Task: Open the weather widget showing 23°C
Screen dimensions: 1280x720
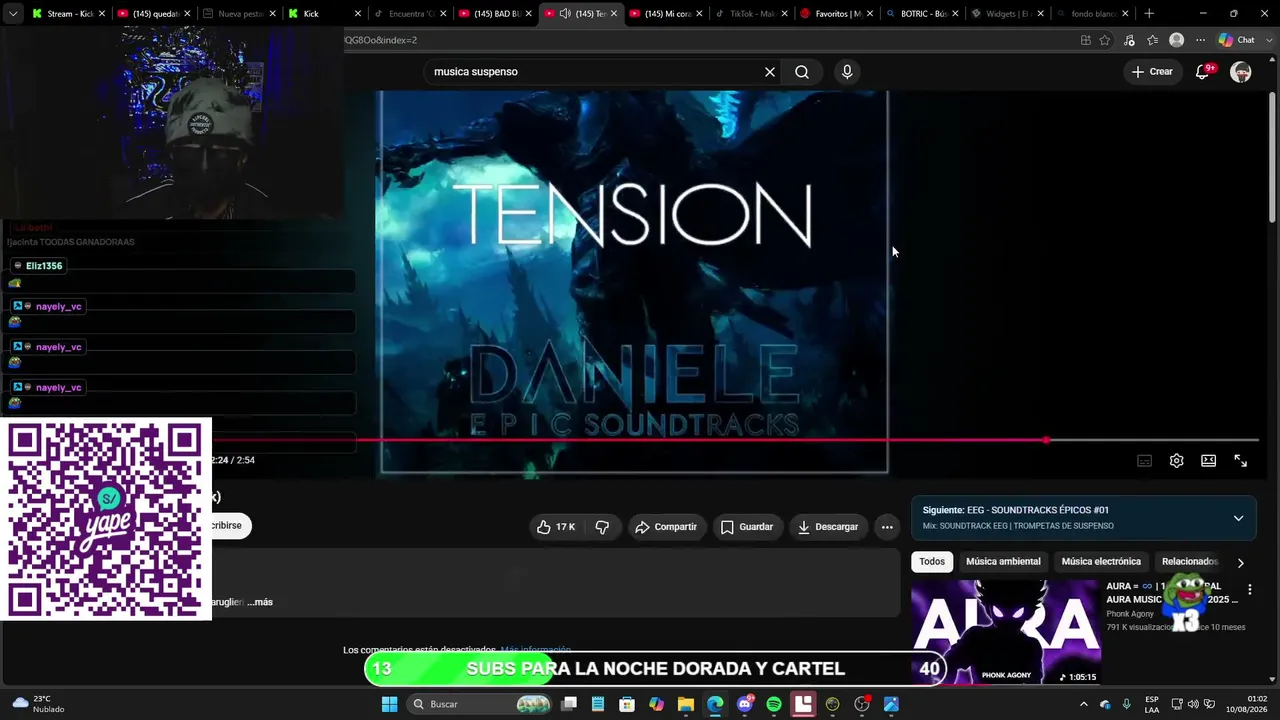Action: pyautogui.click(x=38, y=704)
